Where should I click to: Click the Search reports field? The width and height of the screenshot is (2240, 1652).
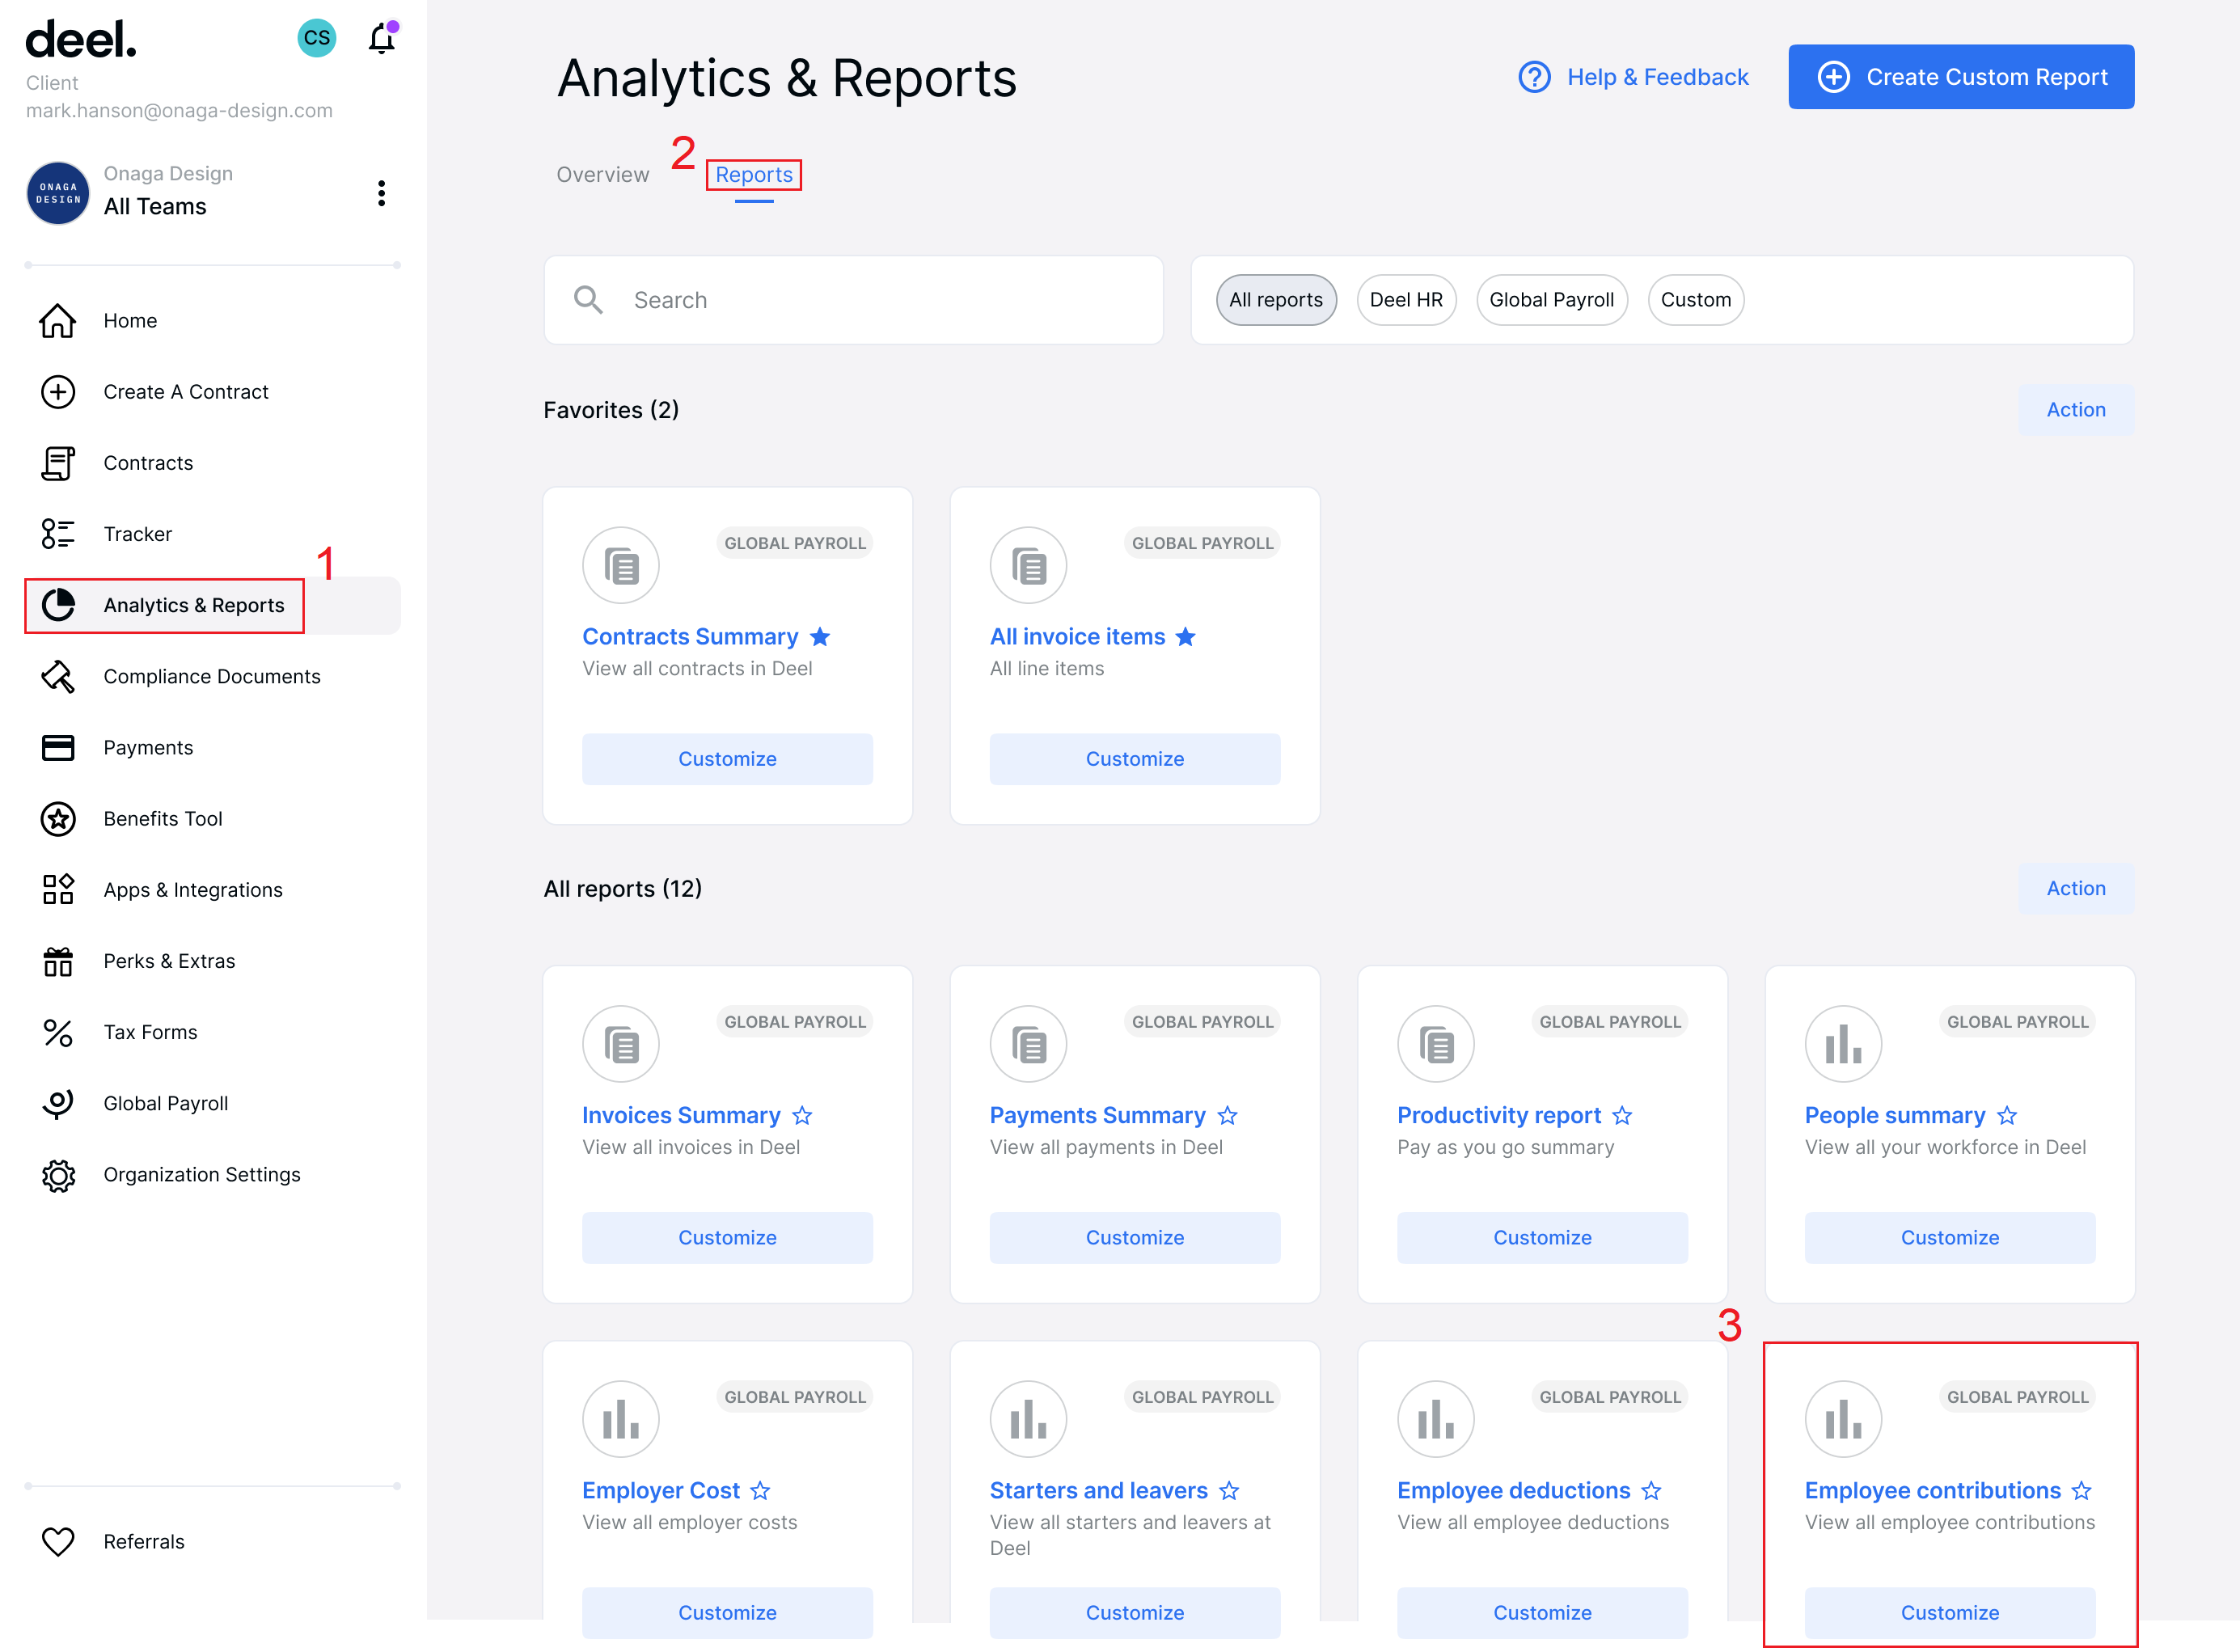[853, 300]
